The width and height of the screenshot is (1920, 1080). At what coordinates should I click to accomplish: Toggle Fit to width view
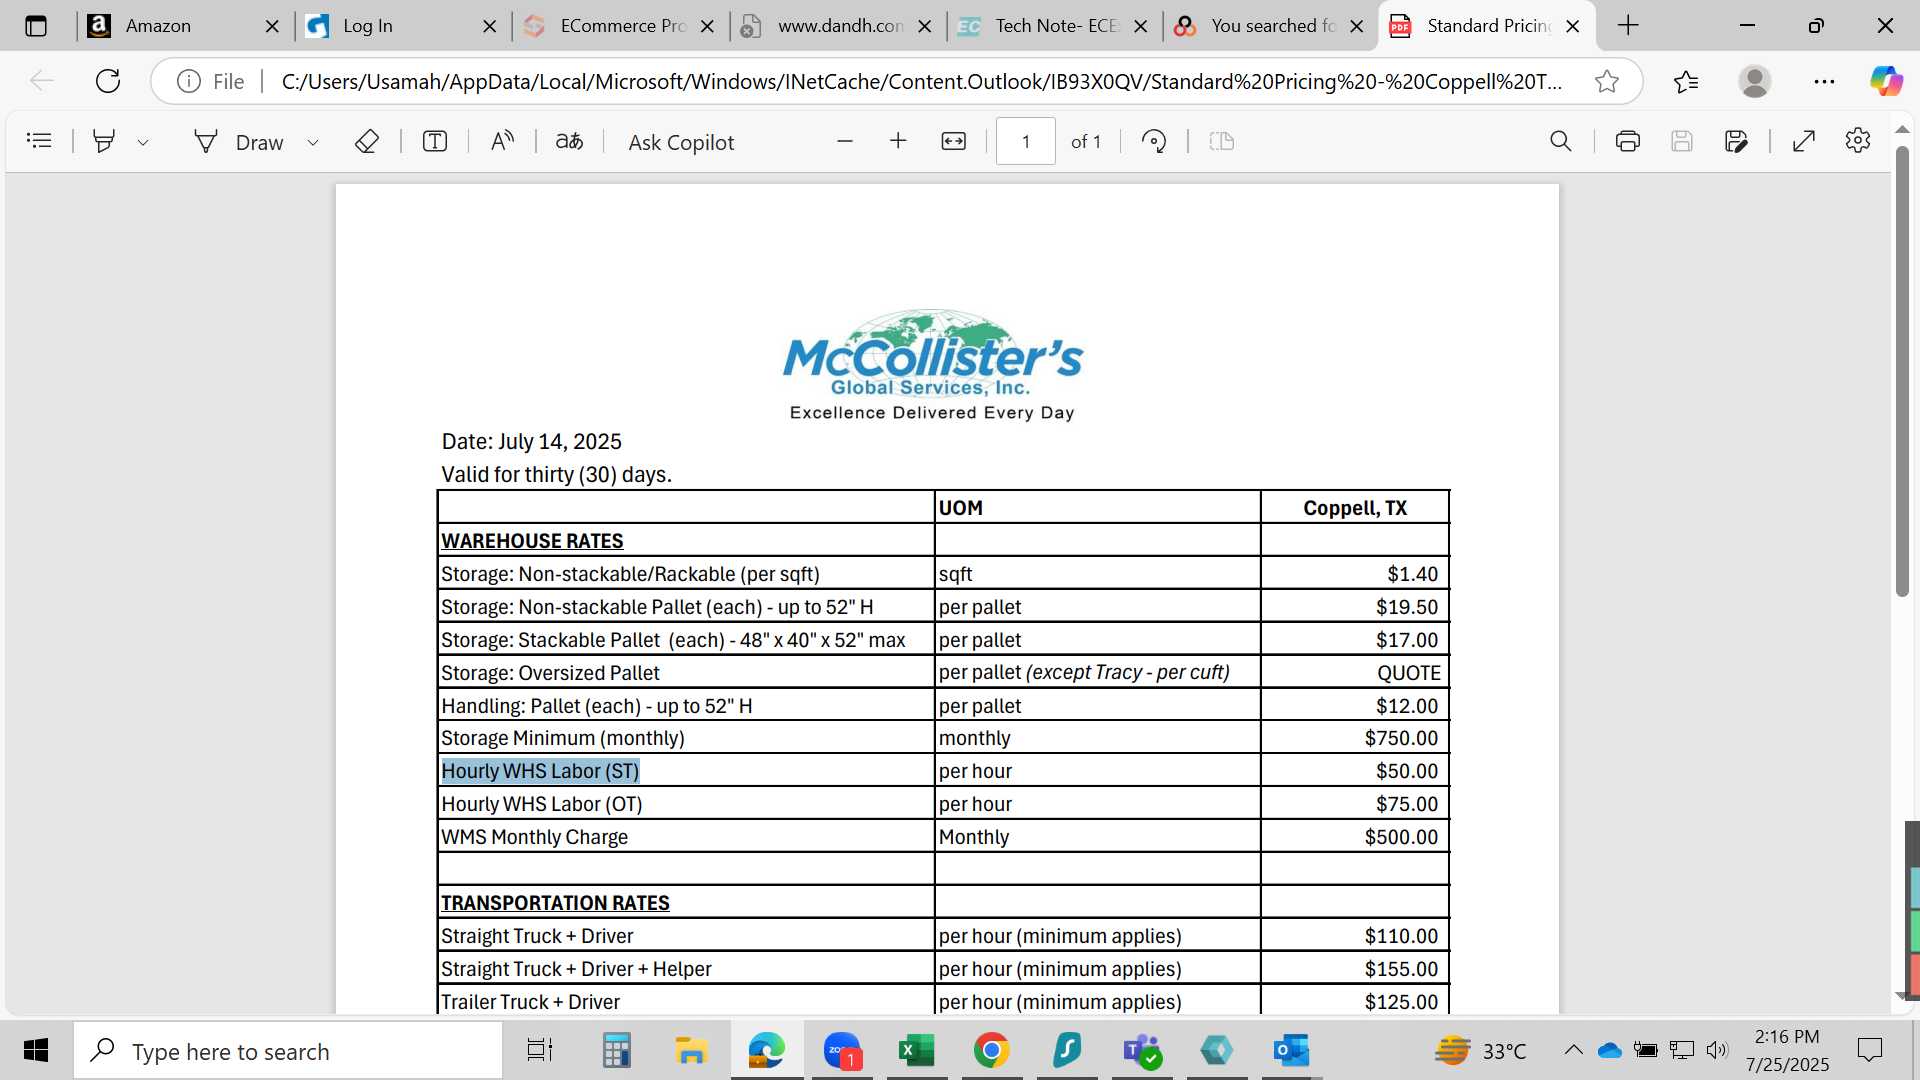pyautogui.click(x=954, y=141)
